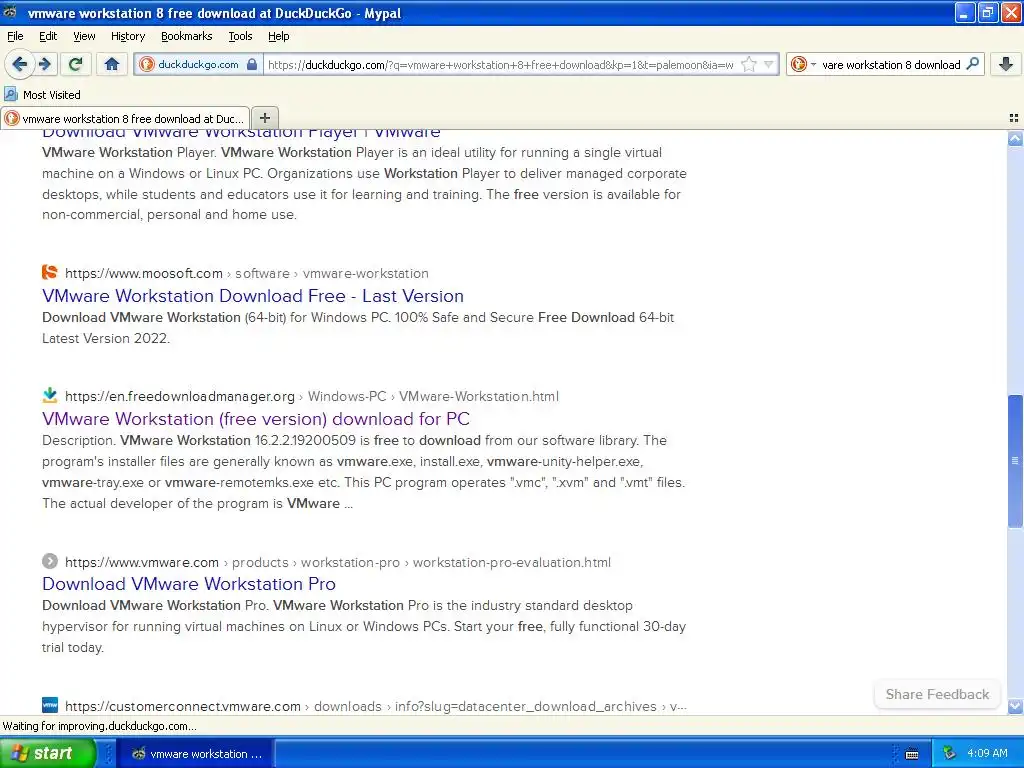Open the URL history dropdown arrow
The image size is (1024, 768).
pos(769,64)
